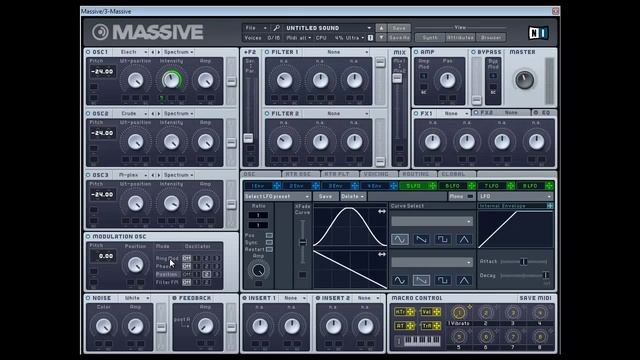The width and height of the screenshot is (640, 360).
Task: Open OSC1 Spectrum mode dropdown
Action: [x=178, y=52]
